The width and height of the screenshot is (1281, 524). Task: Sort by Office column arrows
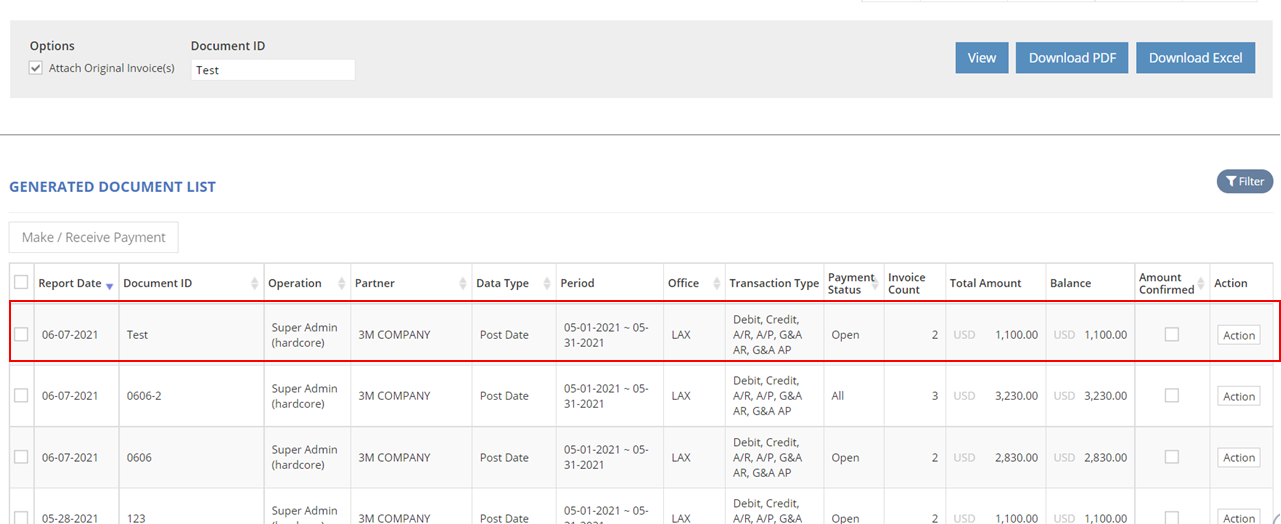717,284
